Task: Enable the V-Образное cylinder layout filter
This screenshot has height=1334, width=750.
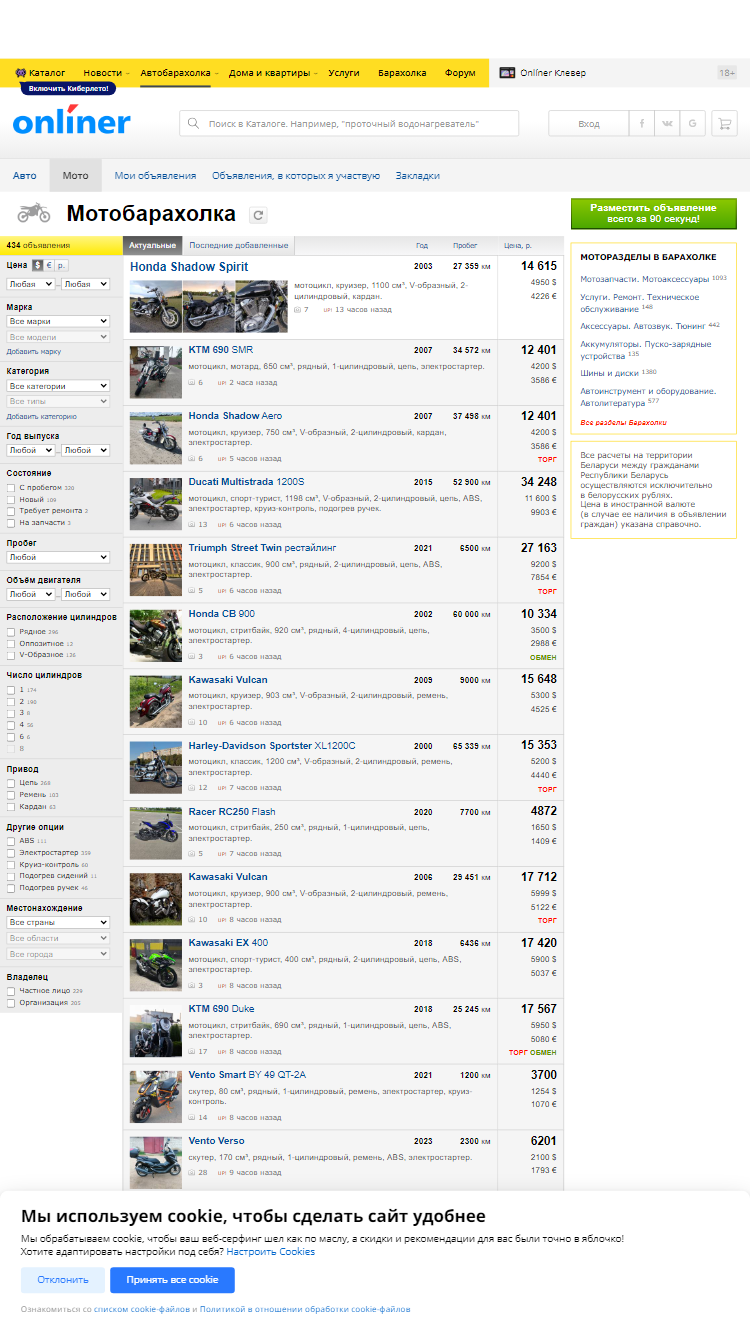Action: (x=11, y=655)
